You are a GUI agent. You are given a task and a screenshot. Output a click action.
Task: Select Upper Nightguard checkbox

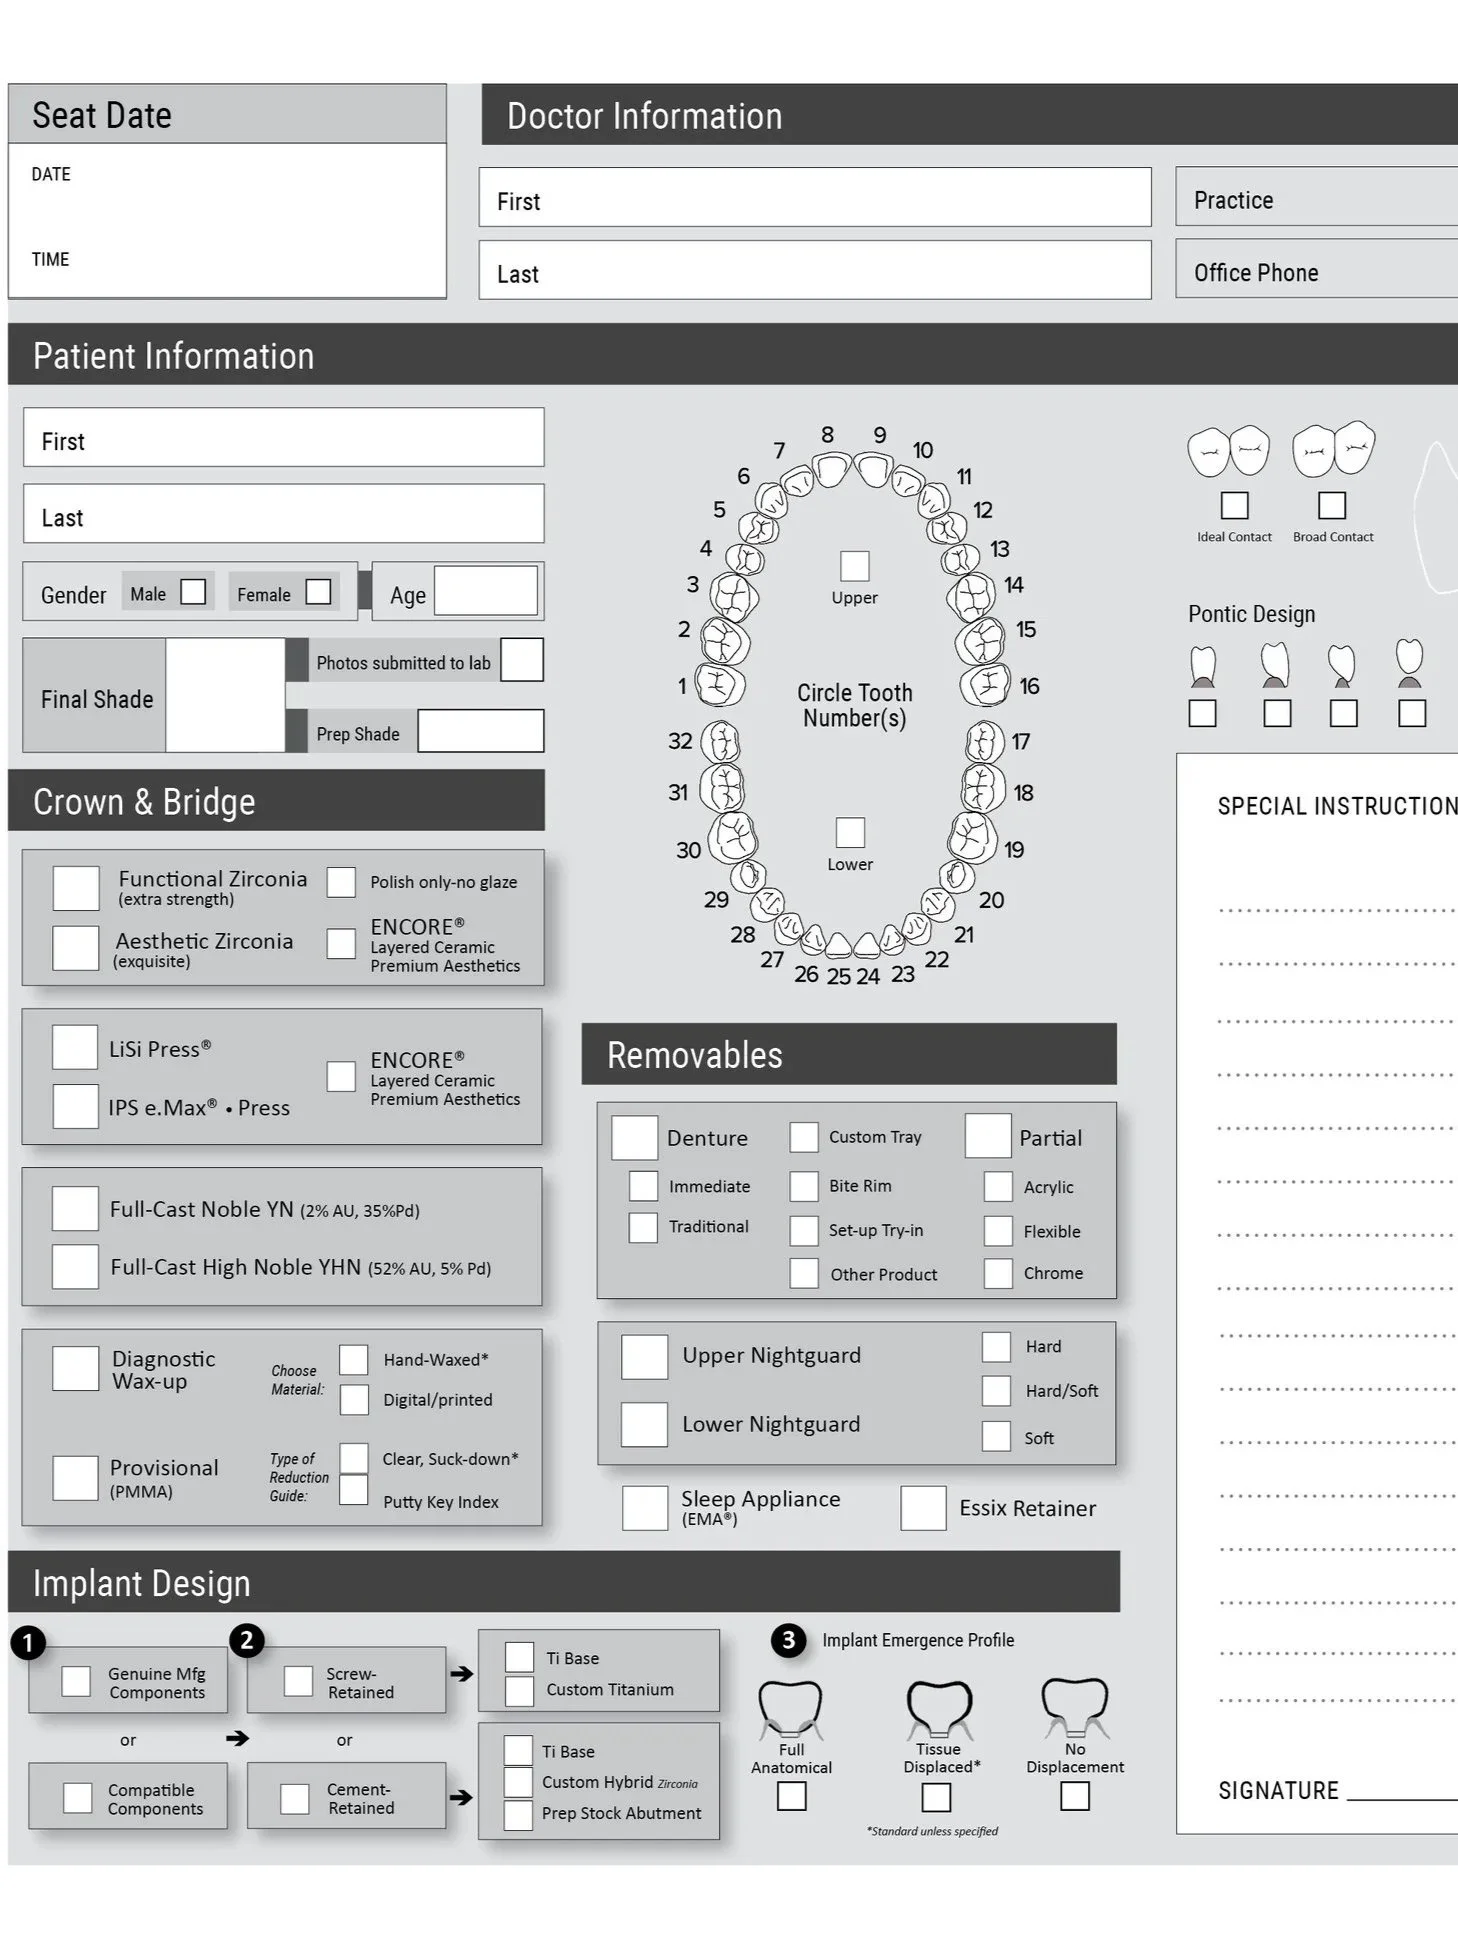(644, 1356)
